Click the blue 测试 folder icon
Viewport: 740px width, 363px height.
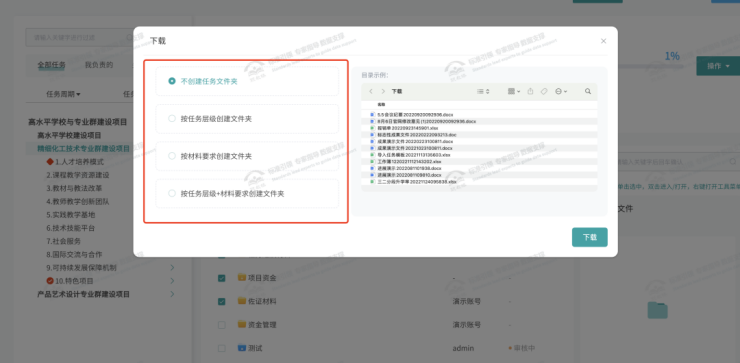(242, 348)
